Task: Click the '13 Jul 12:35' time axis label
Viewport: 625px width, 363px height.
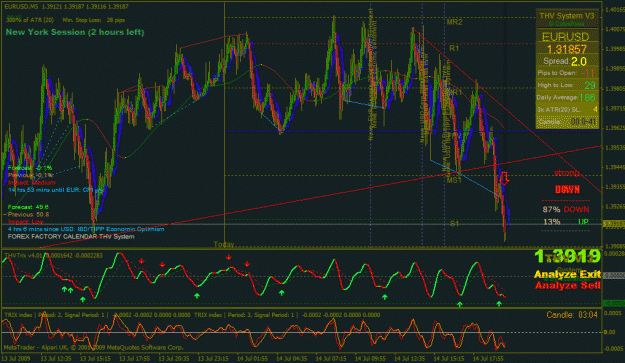Action: (57, 358)
